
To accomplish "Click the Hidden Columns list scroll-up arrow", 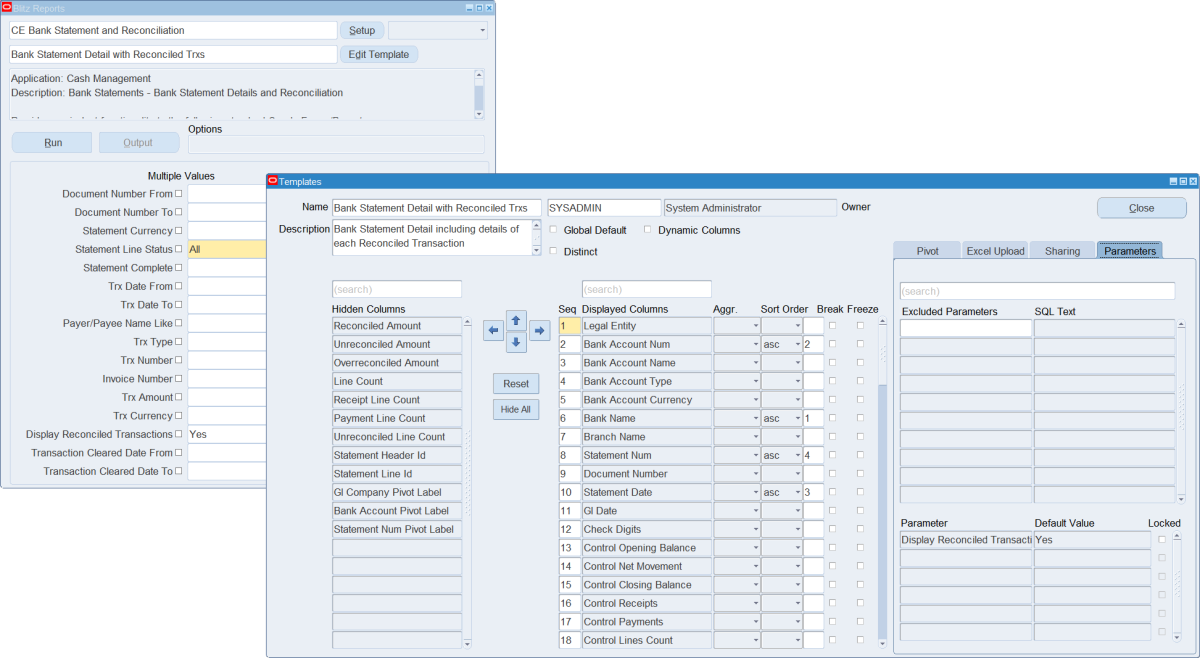I will (x=467, y=323).
